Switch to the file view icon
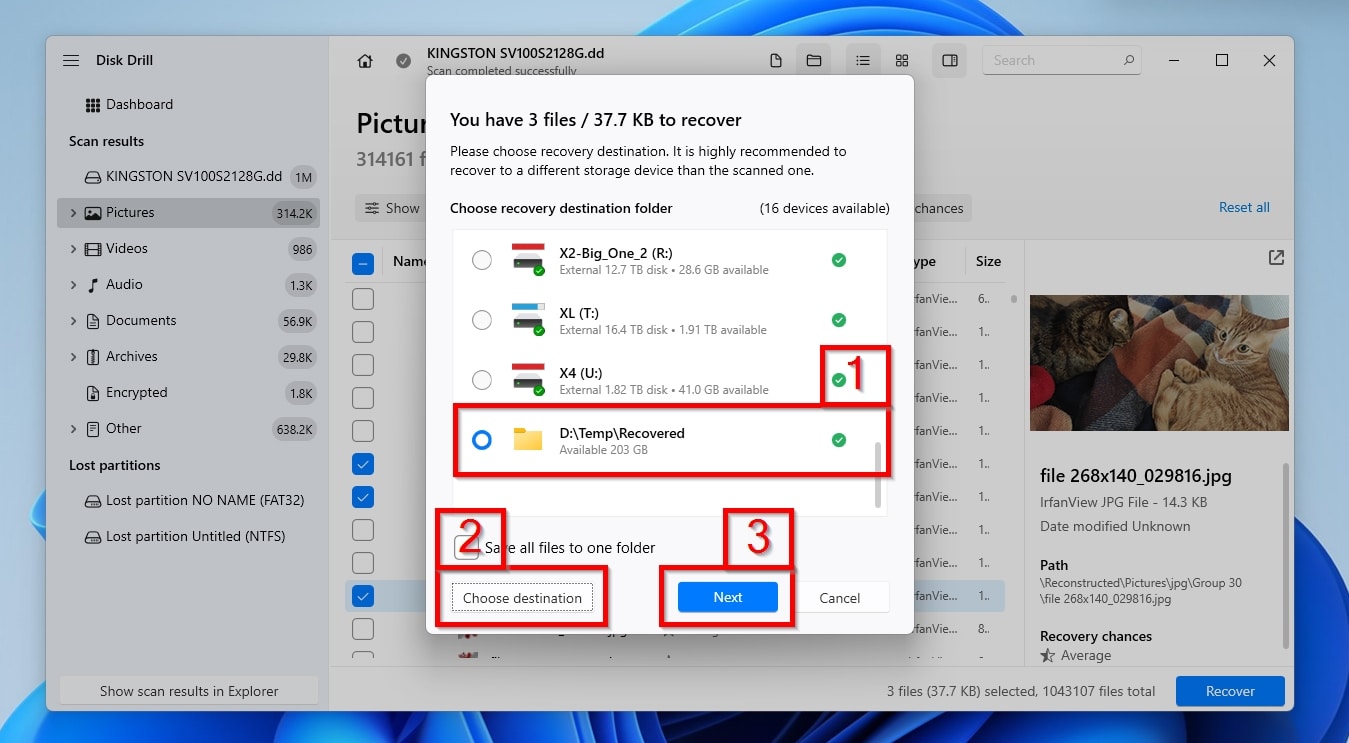The image size is (1349, 743). click(776, 61)
